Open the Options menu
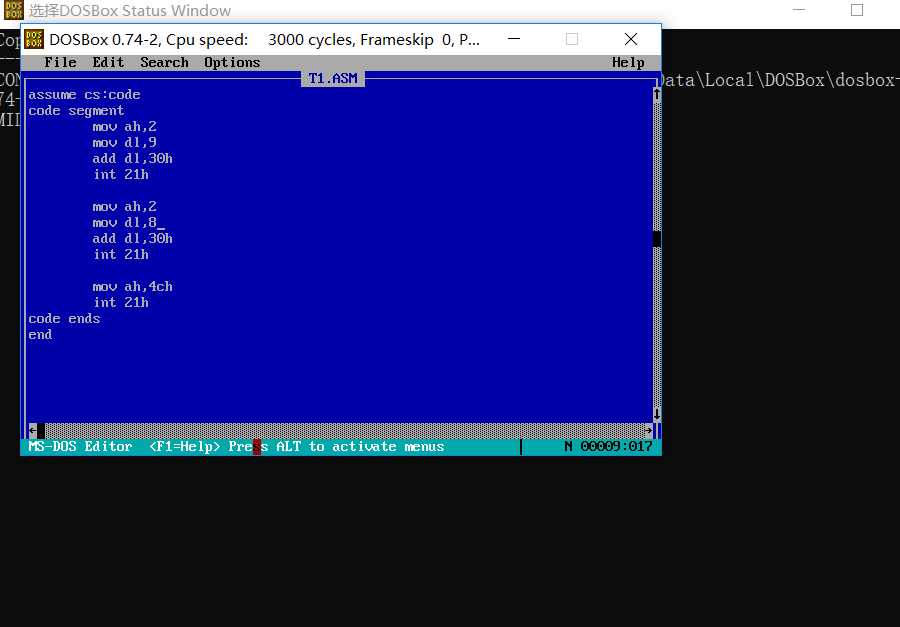Viewport: 900px width, 627px height. (232, 62)
